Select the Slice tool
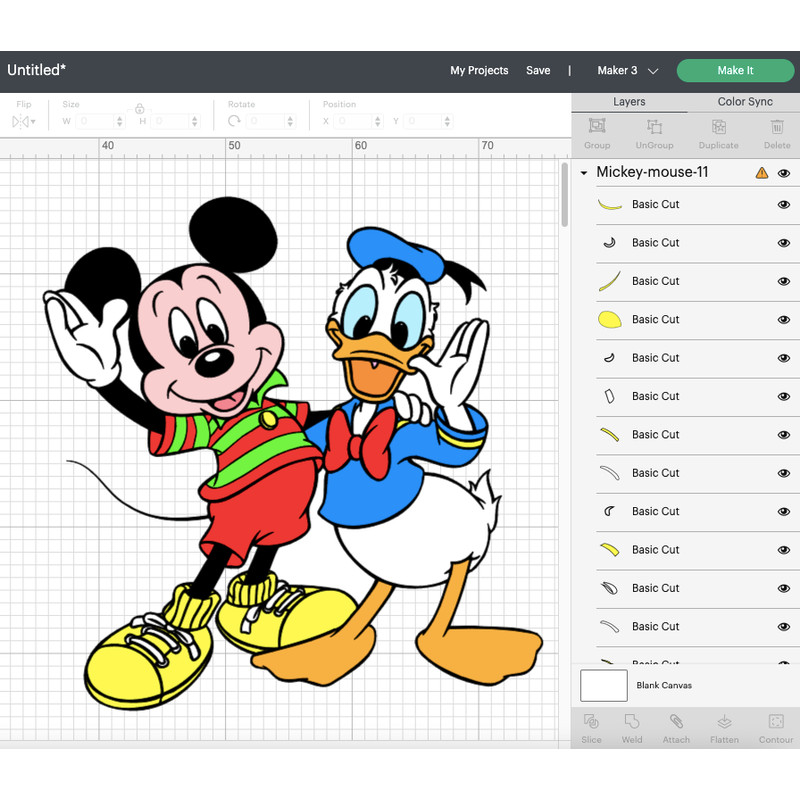The image size is (800, 800). tap(591, 727)
